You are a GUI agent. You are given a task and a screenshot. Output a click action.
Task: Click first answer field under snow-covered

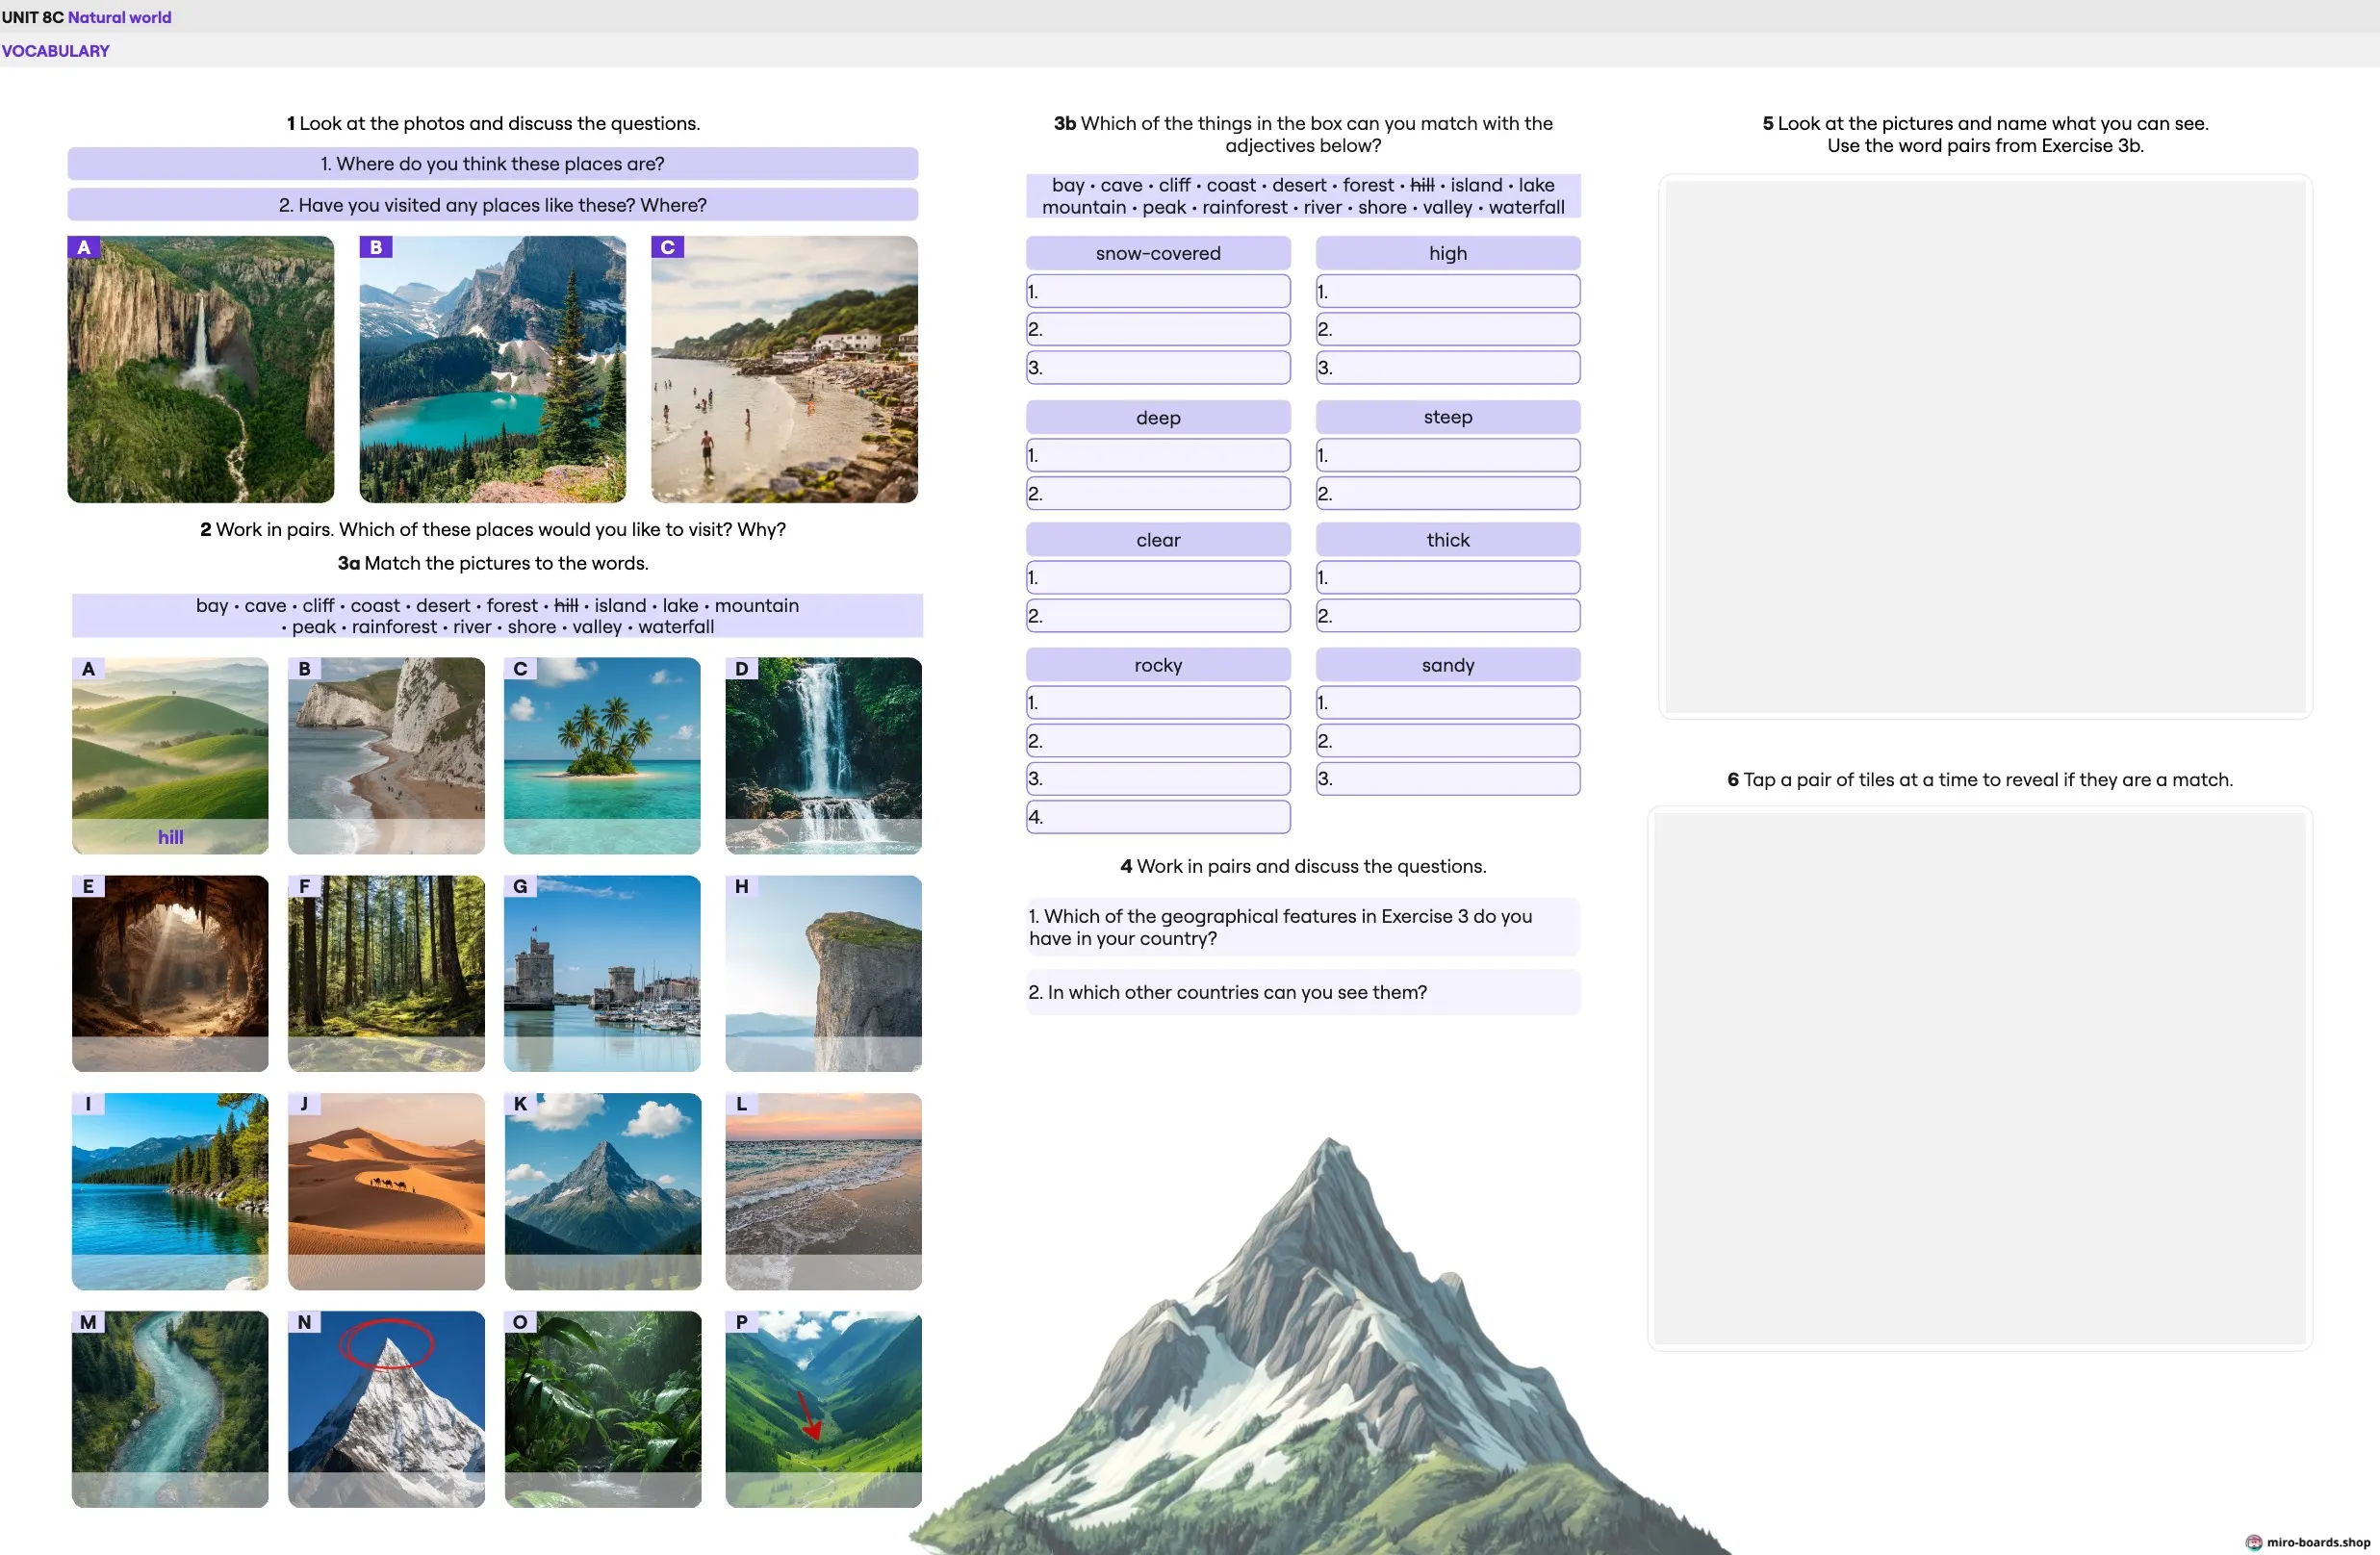[x=1158, y=291]
